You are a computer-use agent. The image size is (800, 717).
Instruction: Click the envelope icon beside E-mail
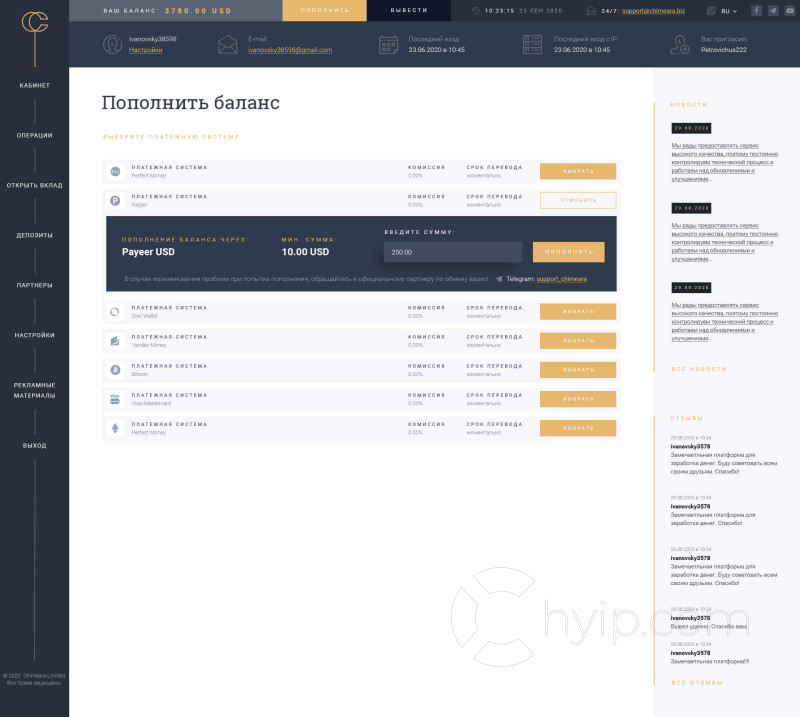pos(228,45)
